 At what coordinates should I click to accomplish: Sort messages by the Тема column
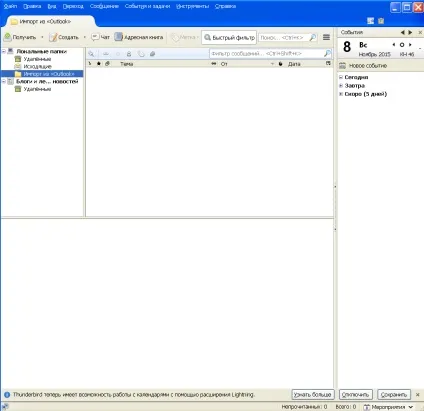[126, 64]
